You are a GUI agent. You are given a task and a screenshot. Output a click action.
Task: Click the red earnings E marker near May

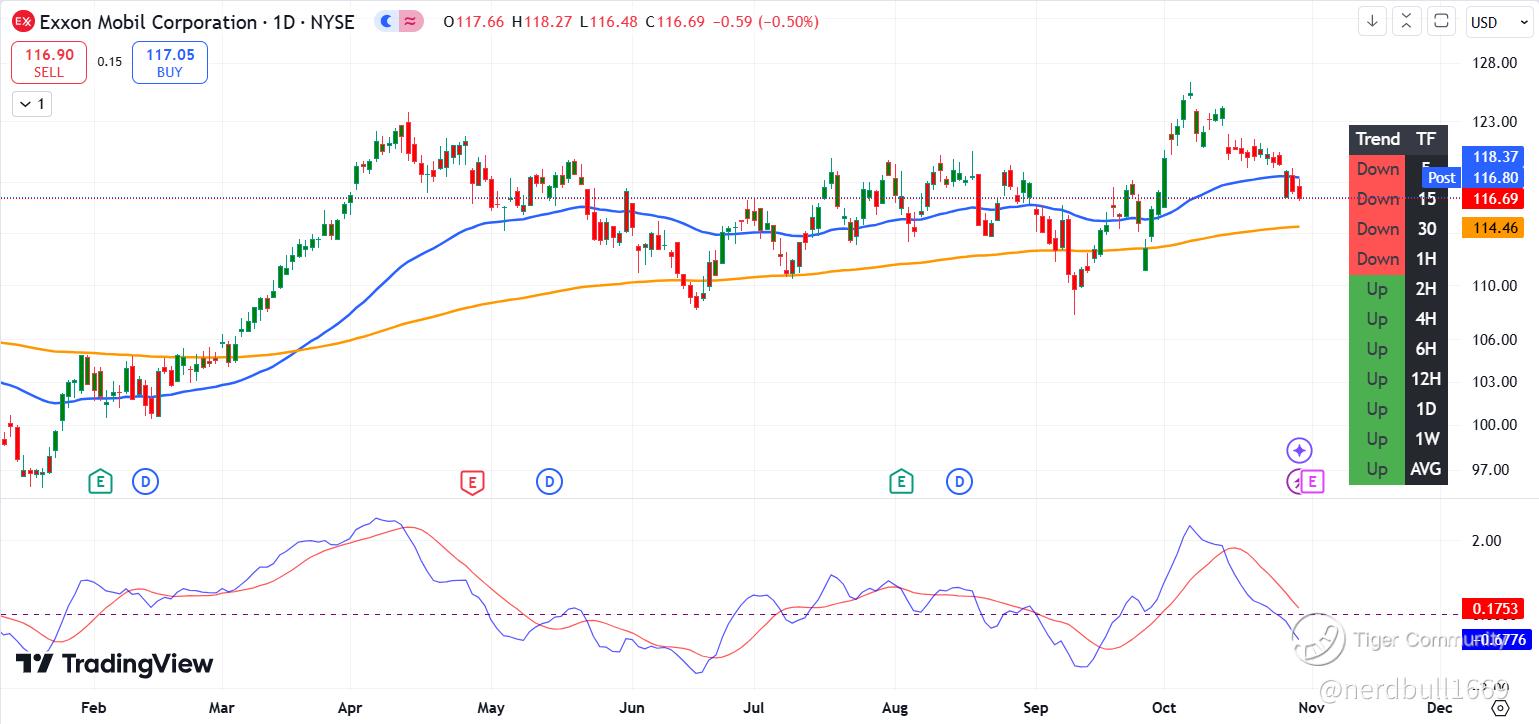[472, 482]
